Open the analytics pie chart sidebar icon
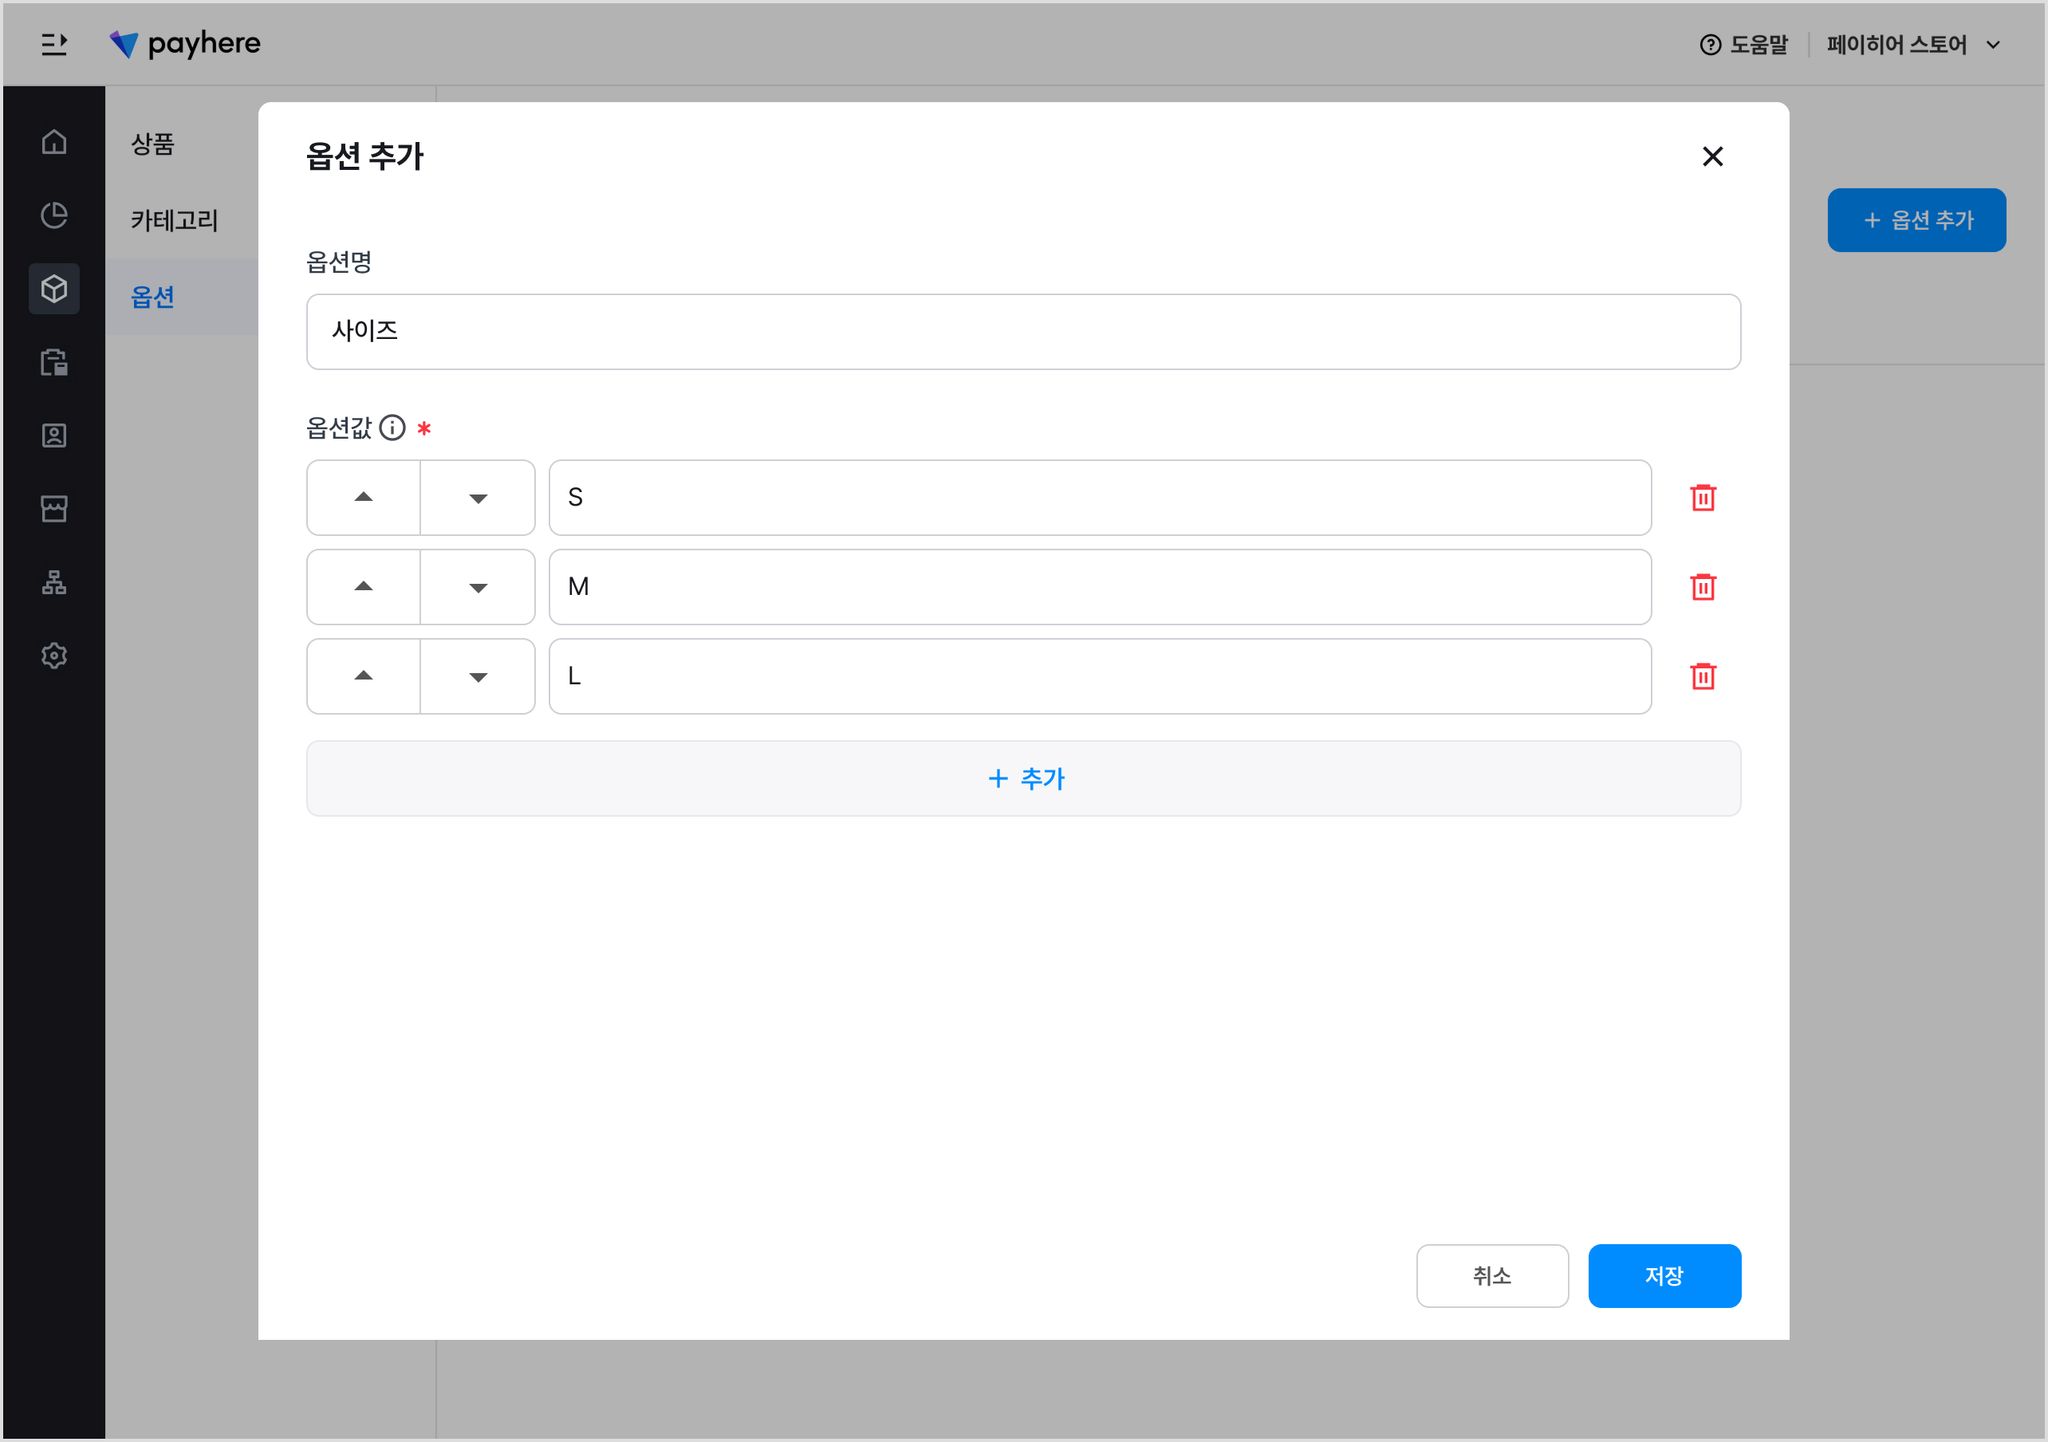The width and height of the screenshot is (2048, 1442). [54, 215]
